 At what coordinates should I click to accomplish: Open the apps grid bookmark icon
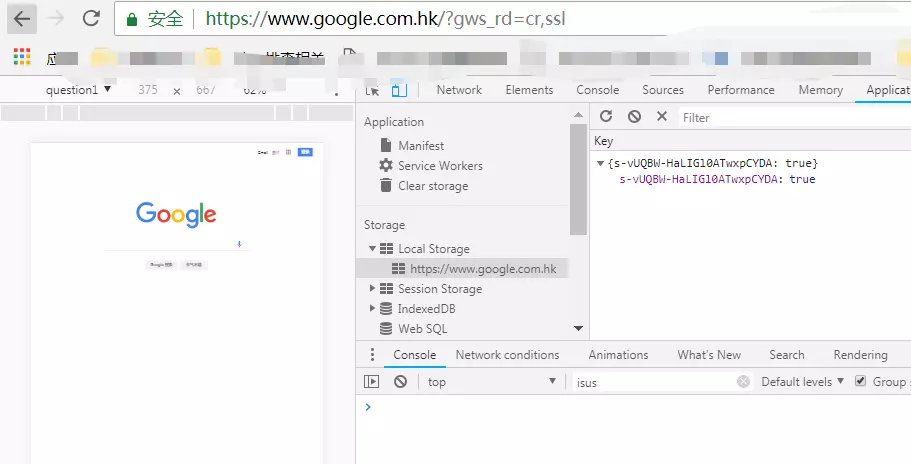(x=21, y=56)
